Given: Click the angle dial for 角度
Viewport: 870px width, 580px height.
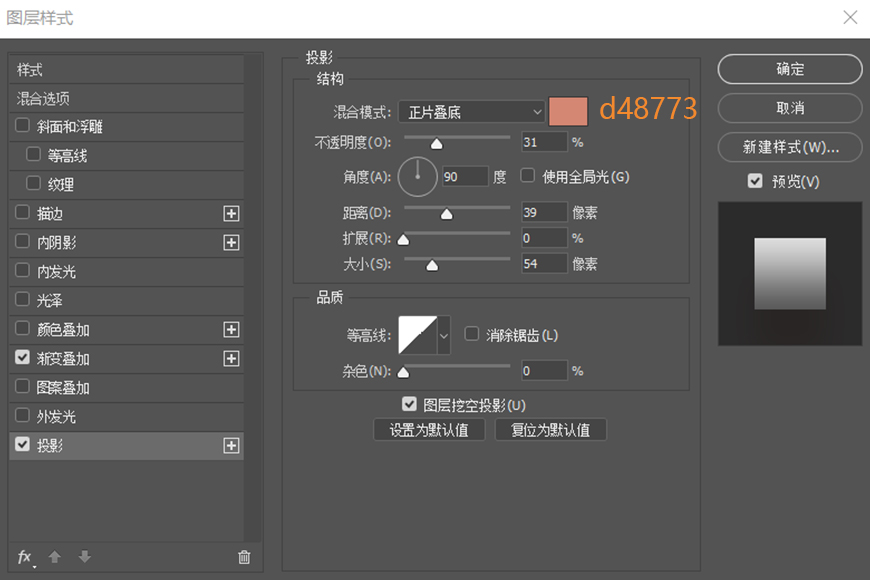Looking at the screenshot, I should click(x=417, y=176).
